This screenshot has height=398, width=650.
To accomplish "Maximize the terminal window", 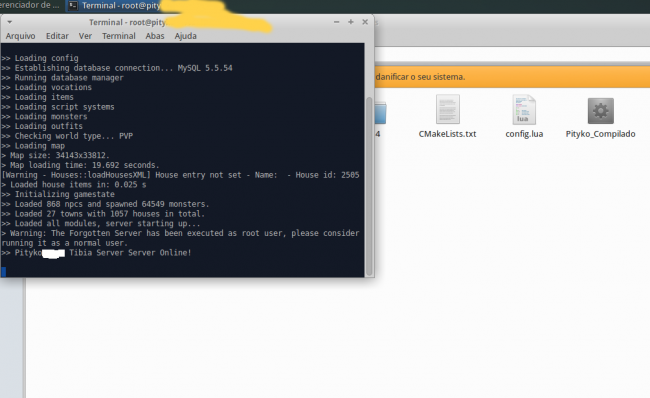I will pyautogui.click(x=351, y=22).
